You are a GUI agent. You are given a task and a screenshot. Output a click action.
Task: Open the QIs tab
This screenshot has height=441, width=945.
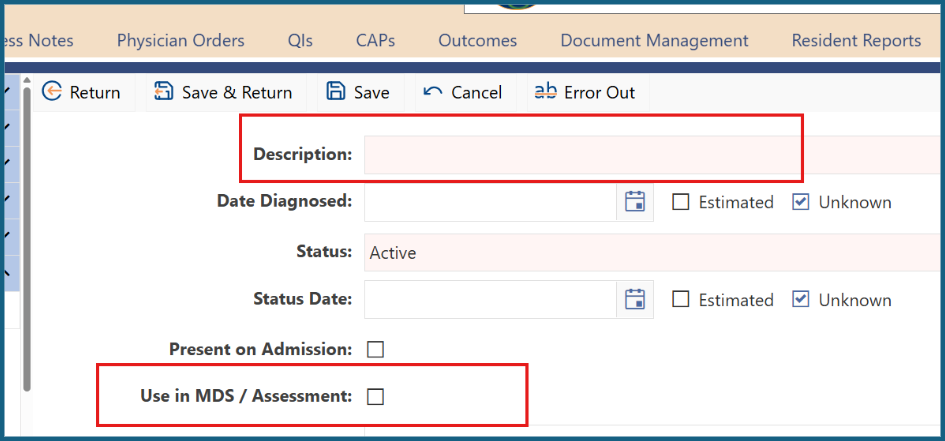pos(300,40)
